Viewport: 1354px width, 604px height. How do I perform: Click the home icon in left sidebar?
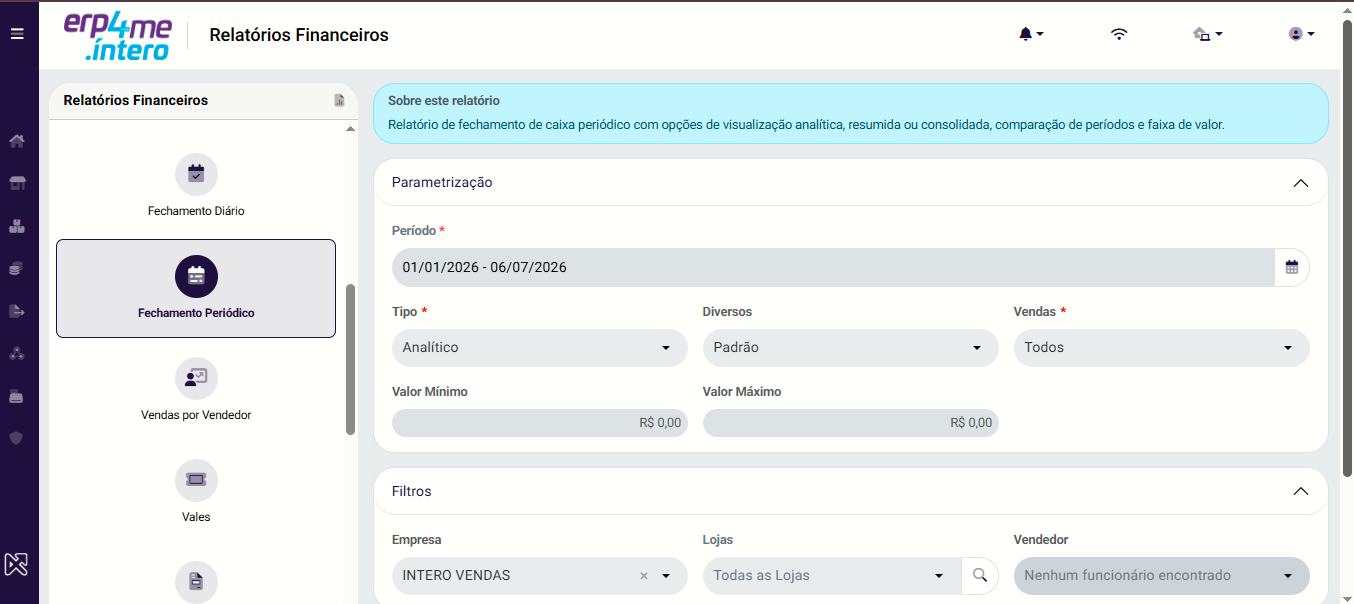(x=17, y=141)
